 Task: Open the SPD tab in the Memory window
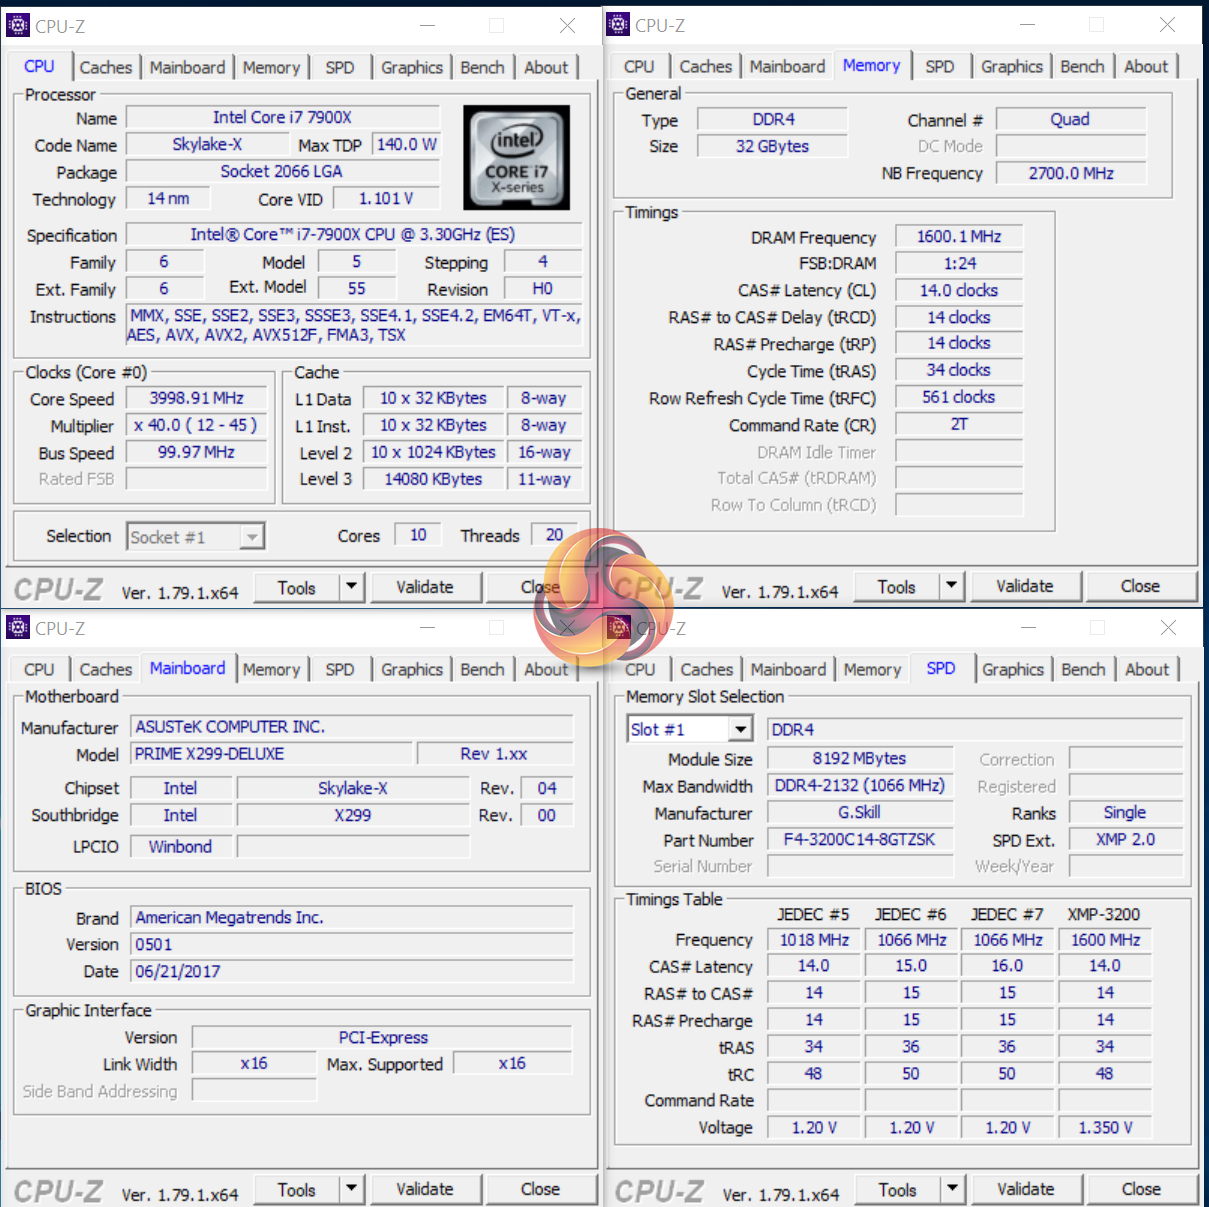(x=940, y=66)
